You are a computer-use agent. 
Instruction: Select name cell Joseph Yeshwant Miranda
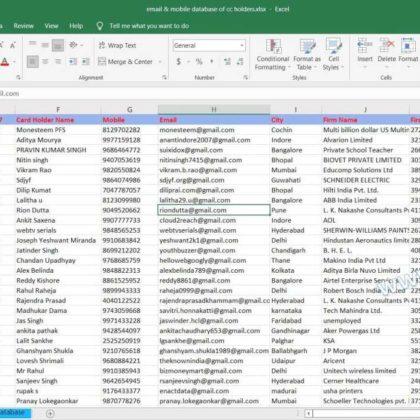pyautogui.click(x=58, y=240)
